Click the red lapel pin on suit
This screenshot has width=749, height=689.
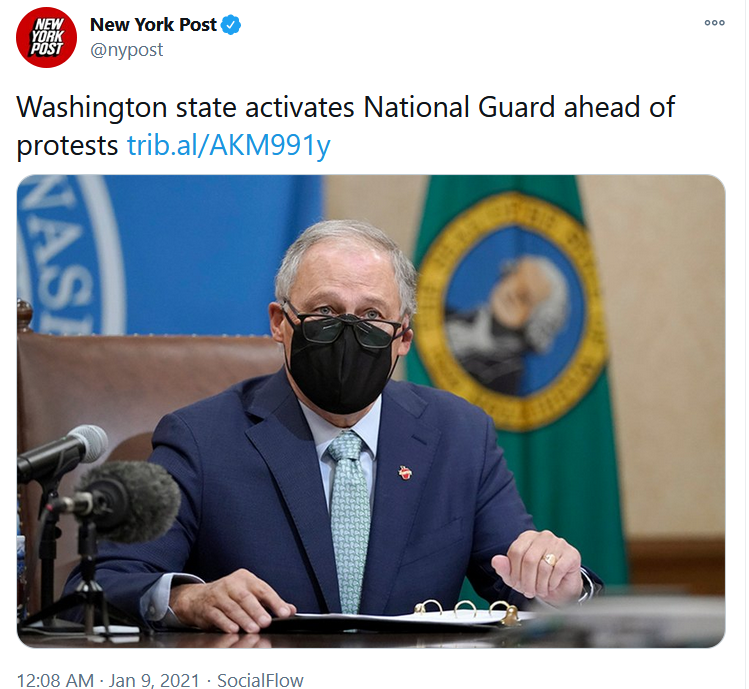[405, 473]
